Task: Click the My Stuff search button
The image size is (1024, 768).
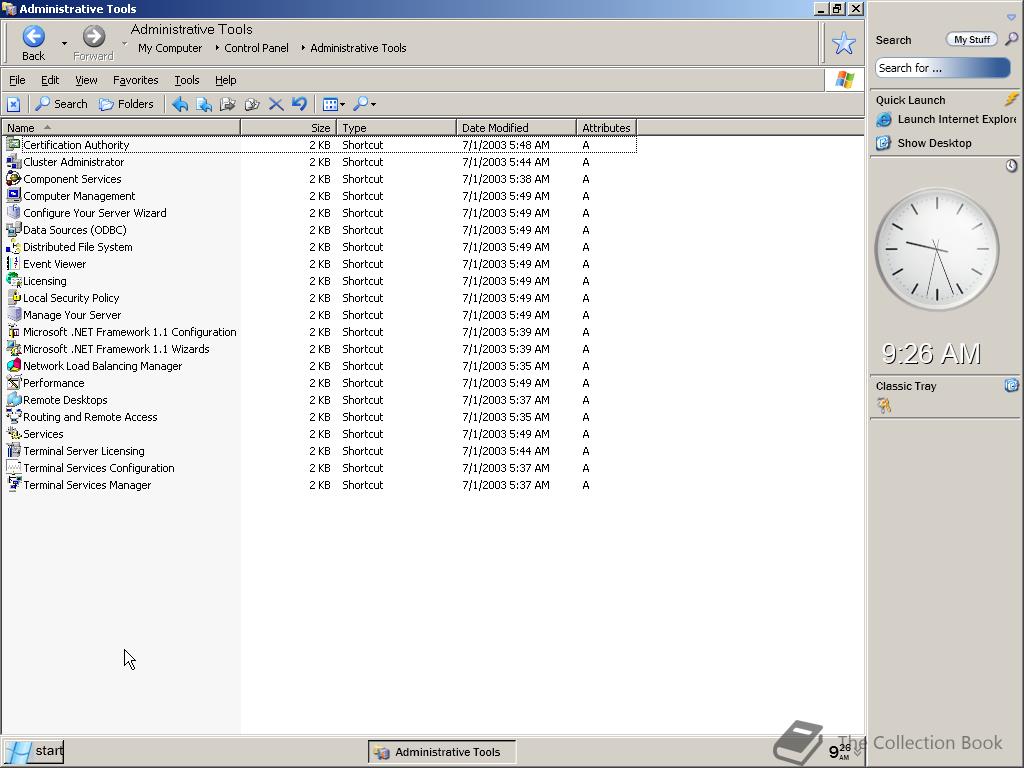Action: coord(971,39)
